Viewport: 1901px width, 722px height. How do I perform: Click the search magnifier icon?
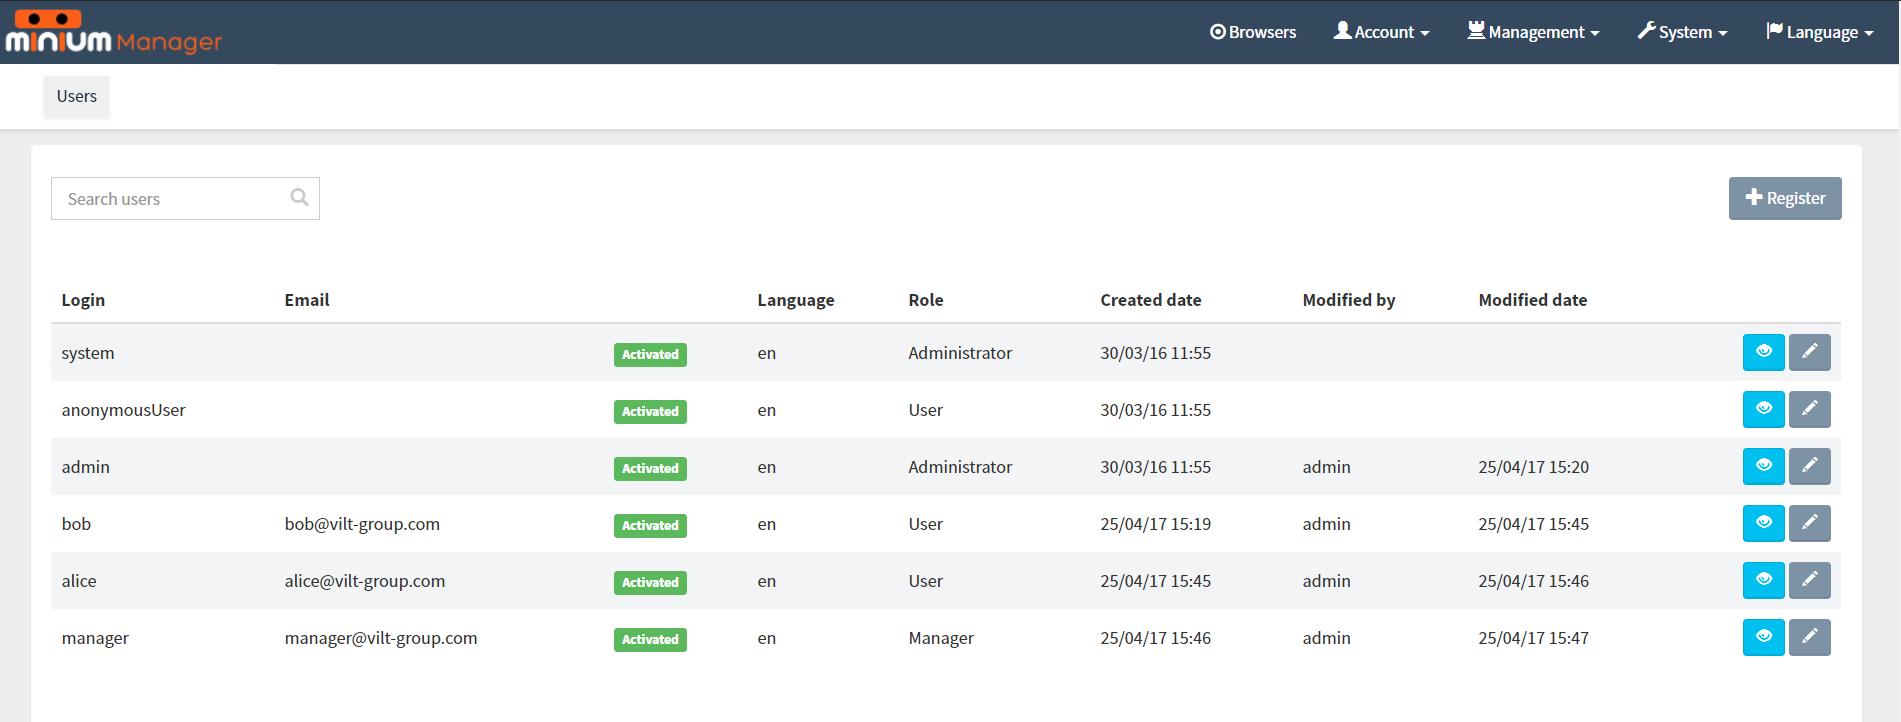(299, 197)
